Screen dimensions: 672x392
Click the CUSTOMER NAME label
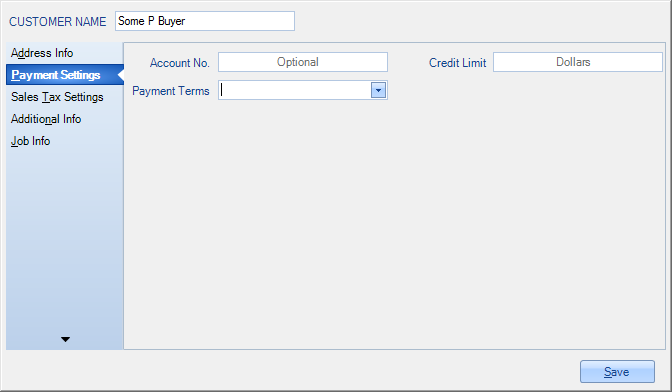tap(57, 22)
